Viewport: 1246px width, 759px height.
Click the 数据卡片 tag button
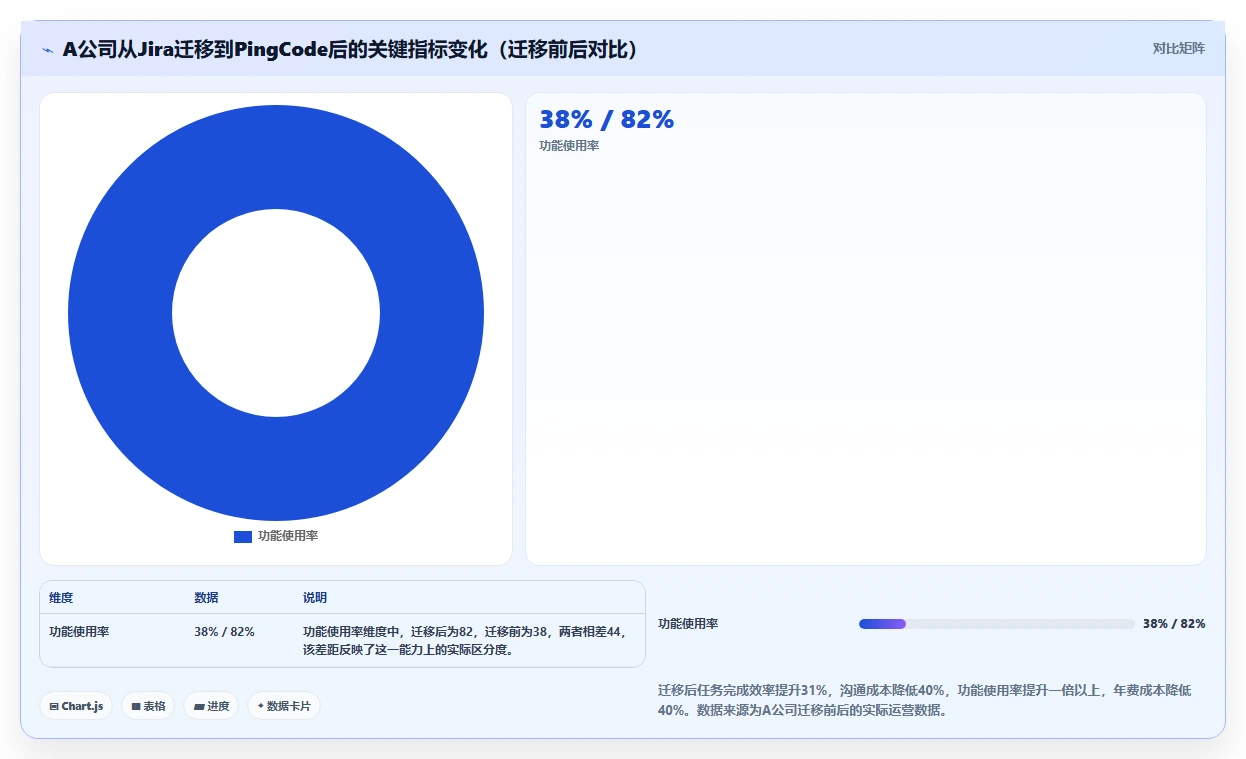tap(284, 706)
